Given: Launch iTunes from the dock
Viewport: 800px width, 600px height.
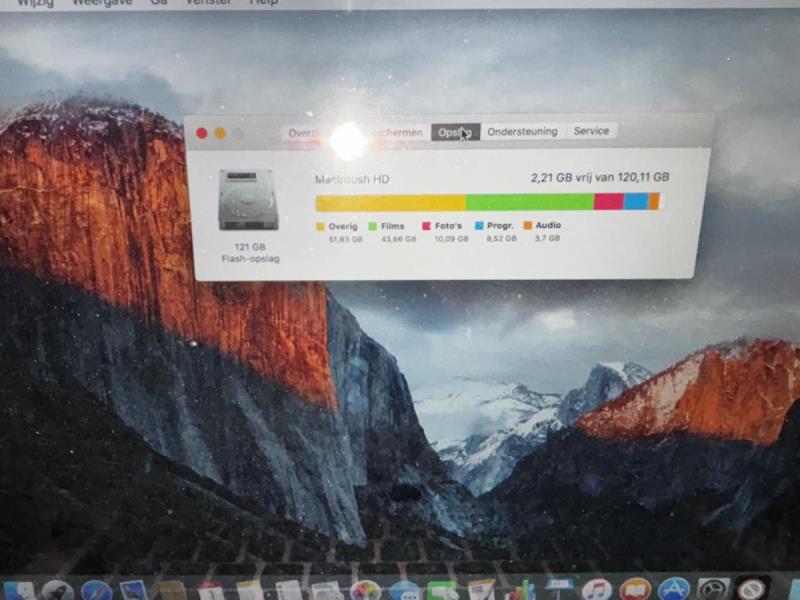Looking at the screenshot, I should click(597, 590).
